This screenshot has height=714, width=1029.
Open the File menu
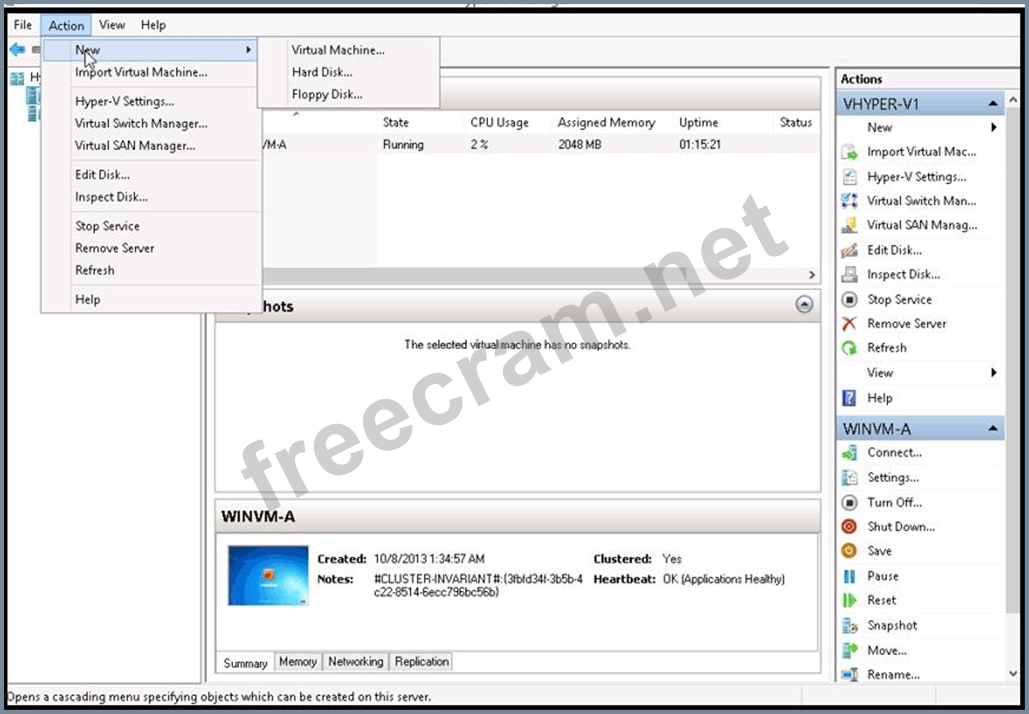pos(23,25)
